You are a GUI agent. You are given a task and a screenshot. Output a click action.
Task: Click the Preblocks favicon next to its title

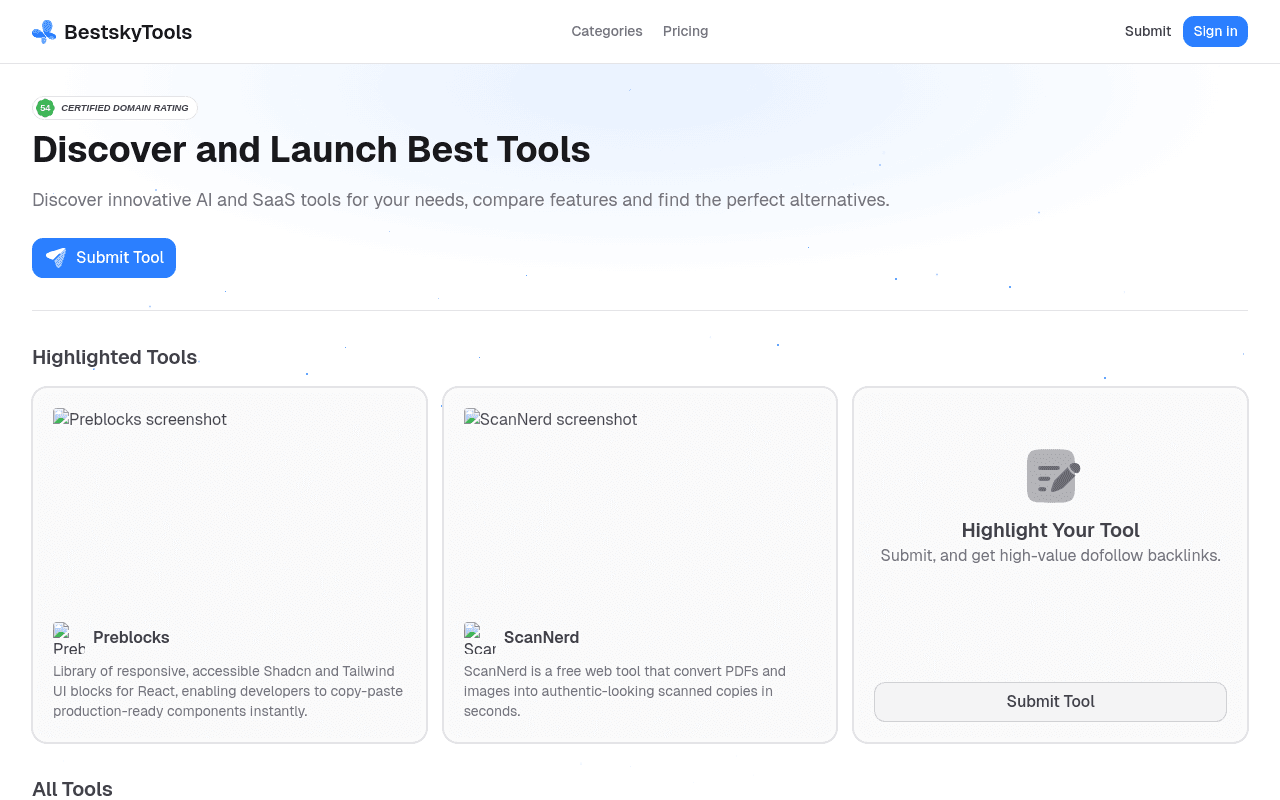click(67, 637)
